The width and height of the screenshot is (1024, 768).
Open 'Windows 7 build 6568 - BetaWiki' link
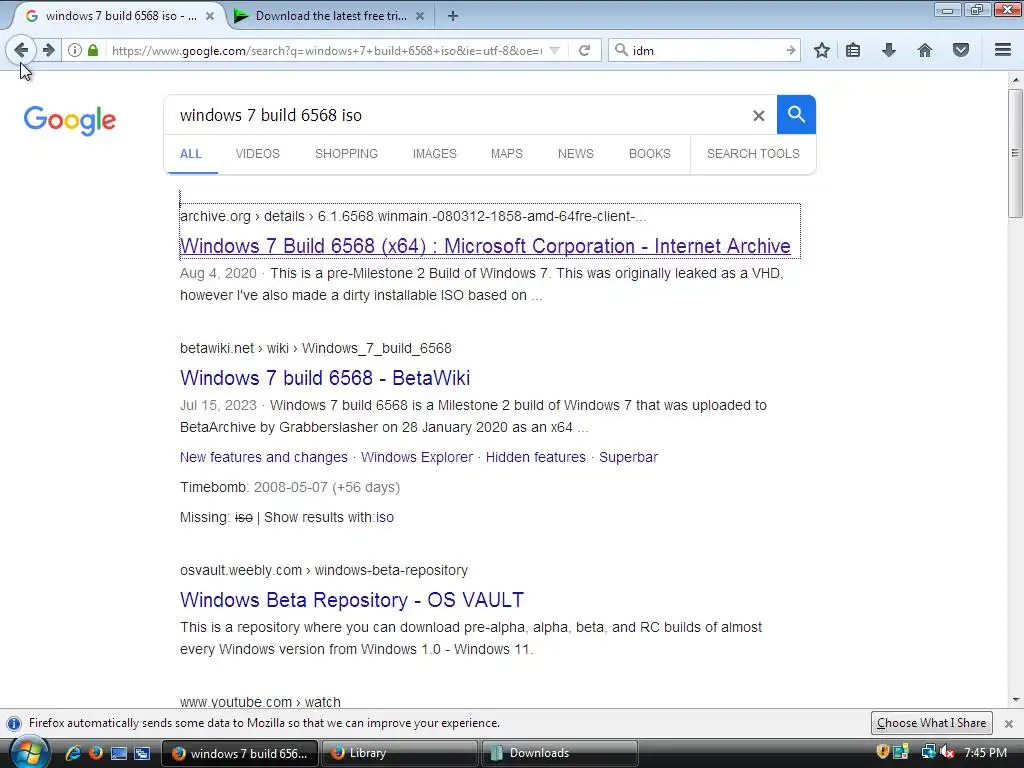click(x=325, y=377)
